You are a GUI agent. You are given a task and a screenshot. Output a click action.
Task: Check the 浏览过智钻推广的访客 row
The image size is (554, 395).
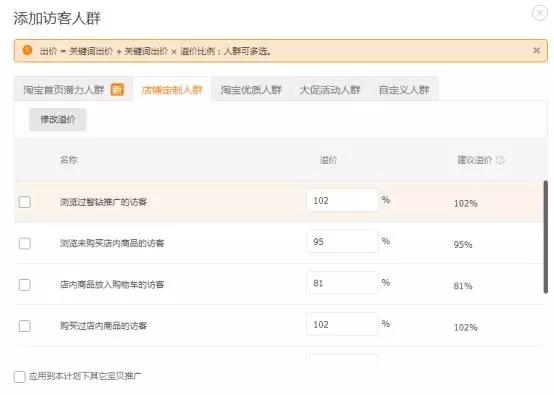(x=25, y=202)
